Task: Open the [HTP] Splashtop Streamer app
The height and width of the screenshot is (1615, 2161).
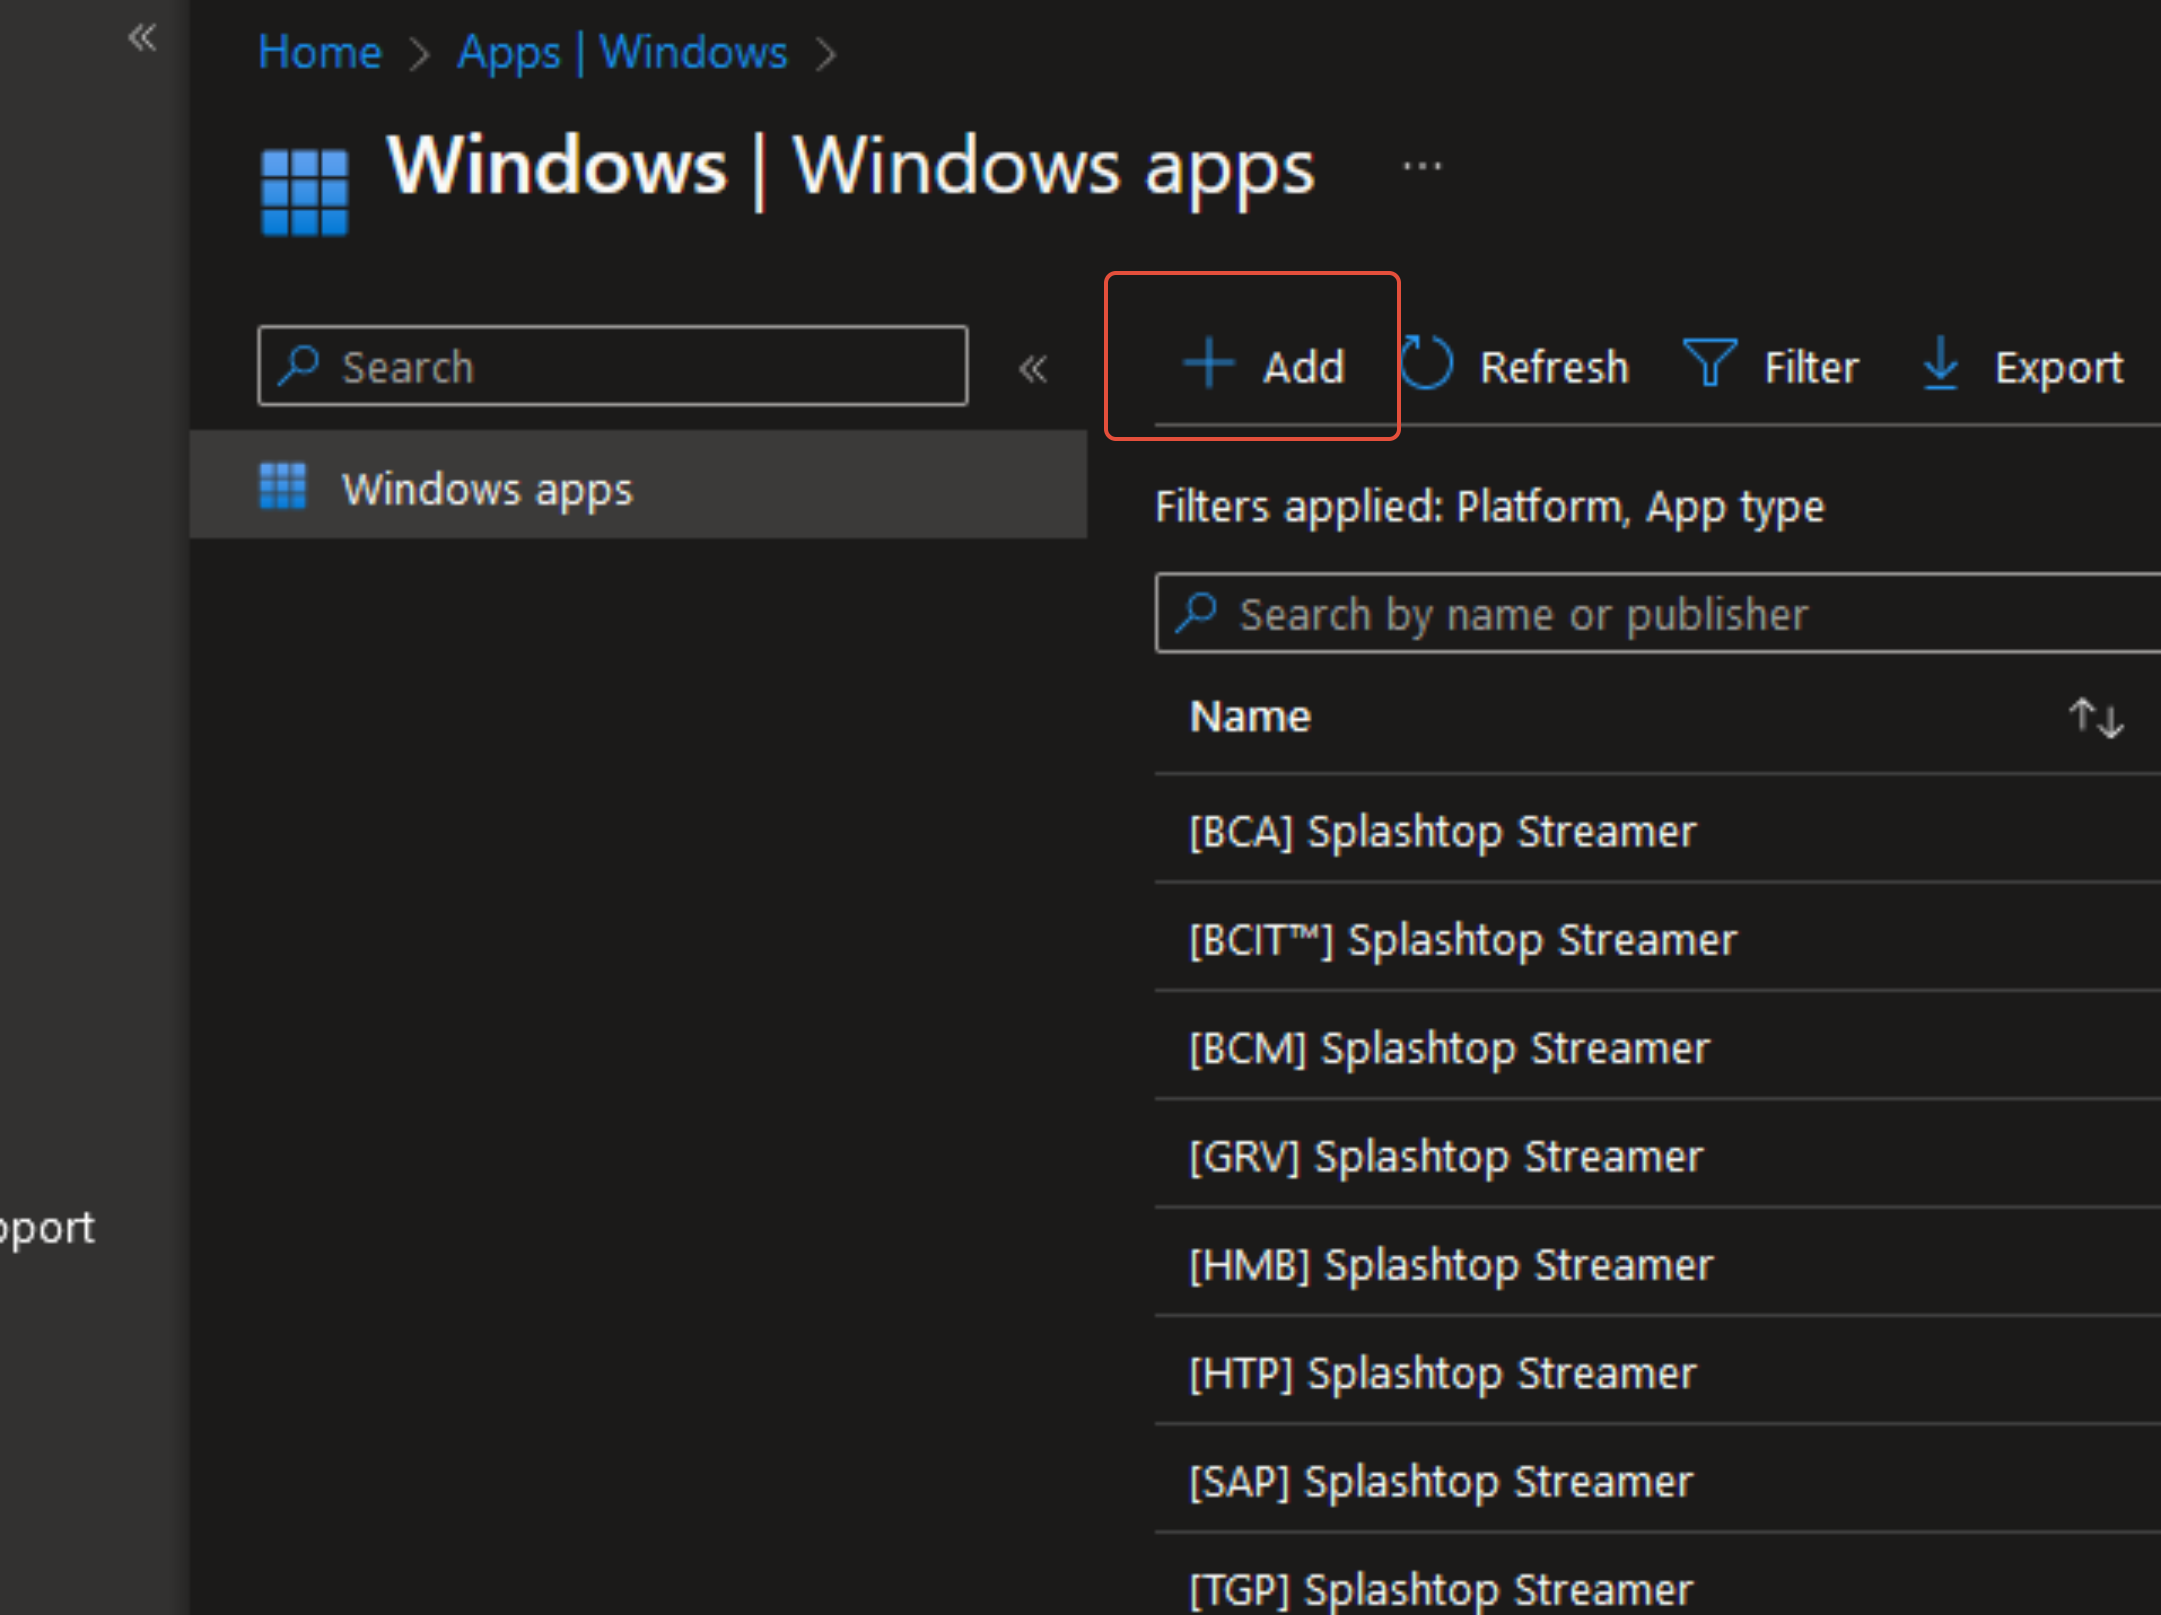Action: click(x=1442, y=1373)
